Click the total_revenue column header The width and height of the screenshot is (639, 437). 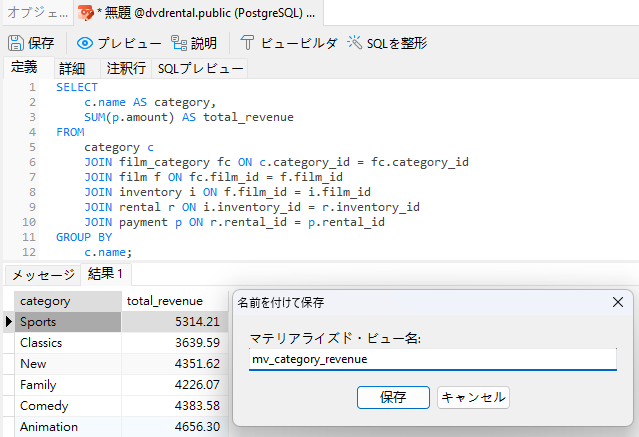tap(175, 301)
